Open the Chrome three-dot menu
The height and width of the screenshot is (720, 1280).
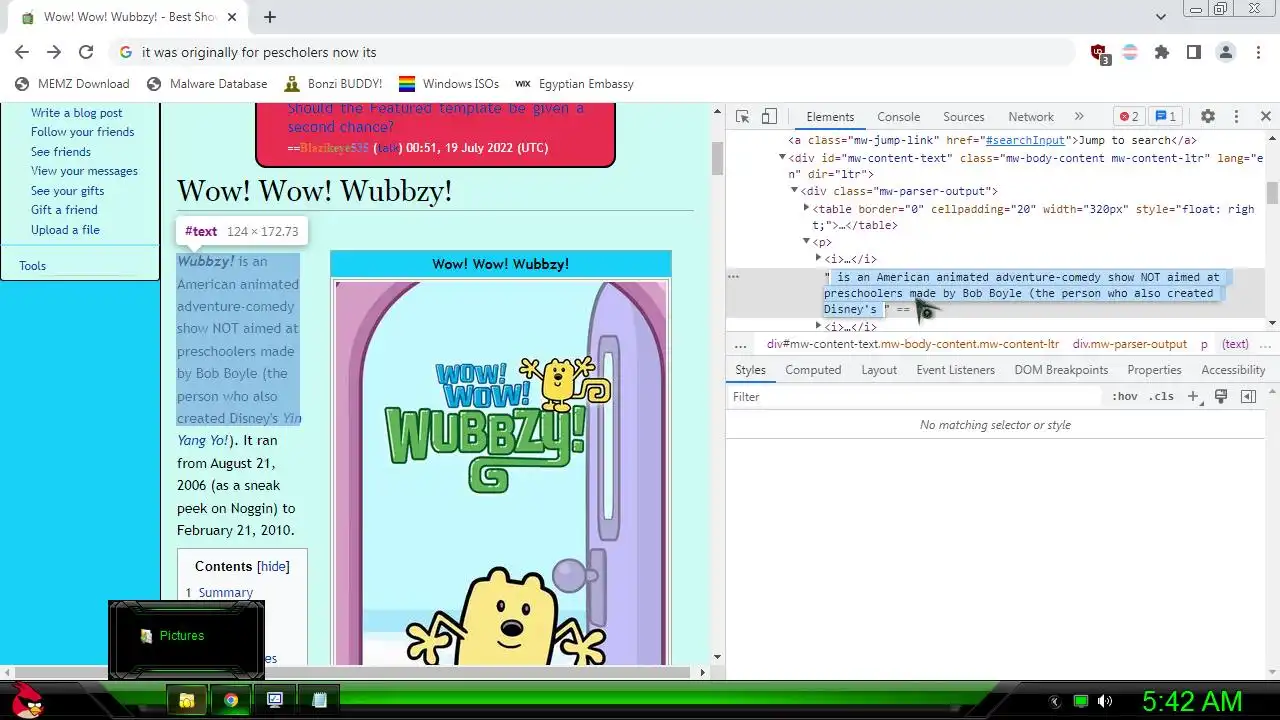point(1258,52)
